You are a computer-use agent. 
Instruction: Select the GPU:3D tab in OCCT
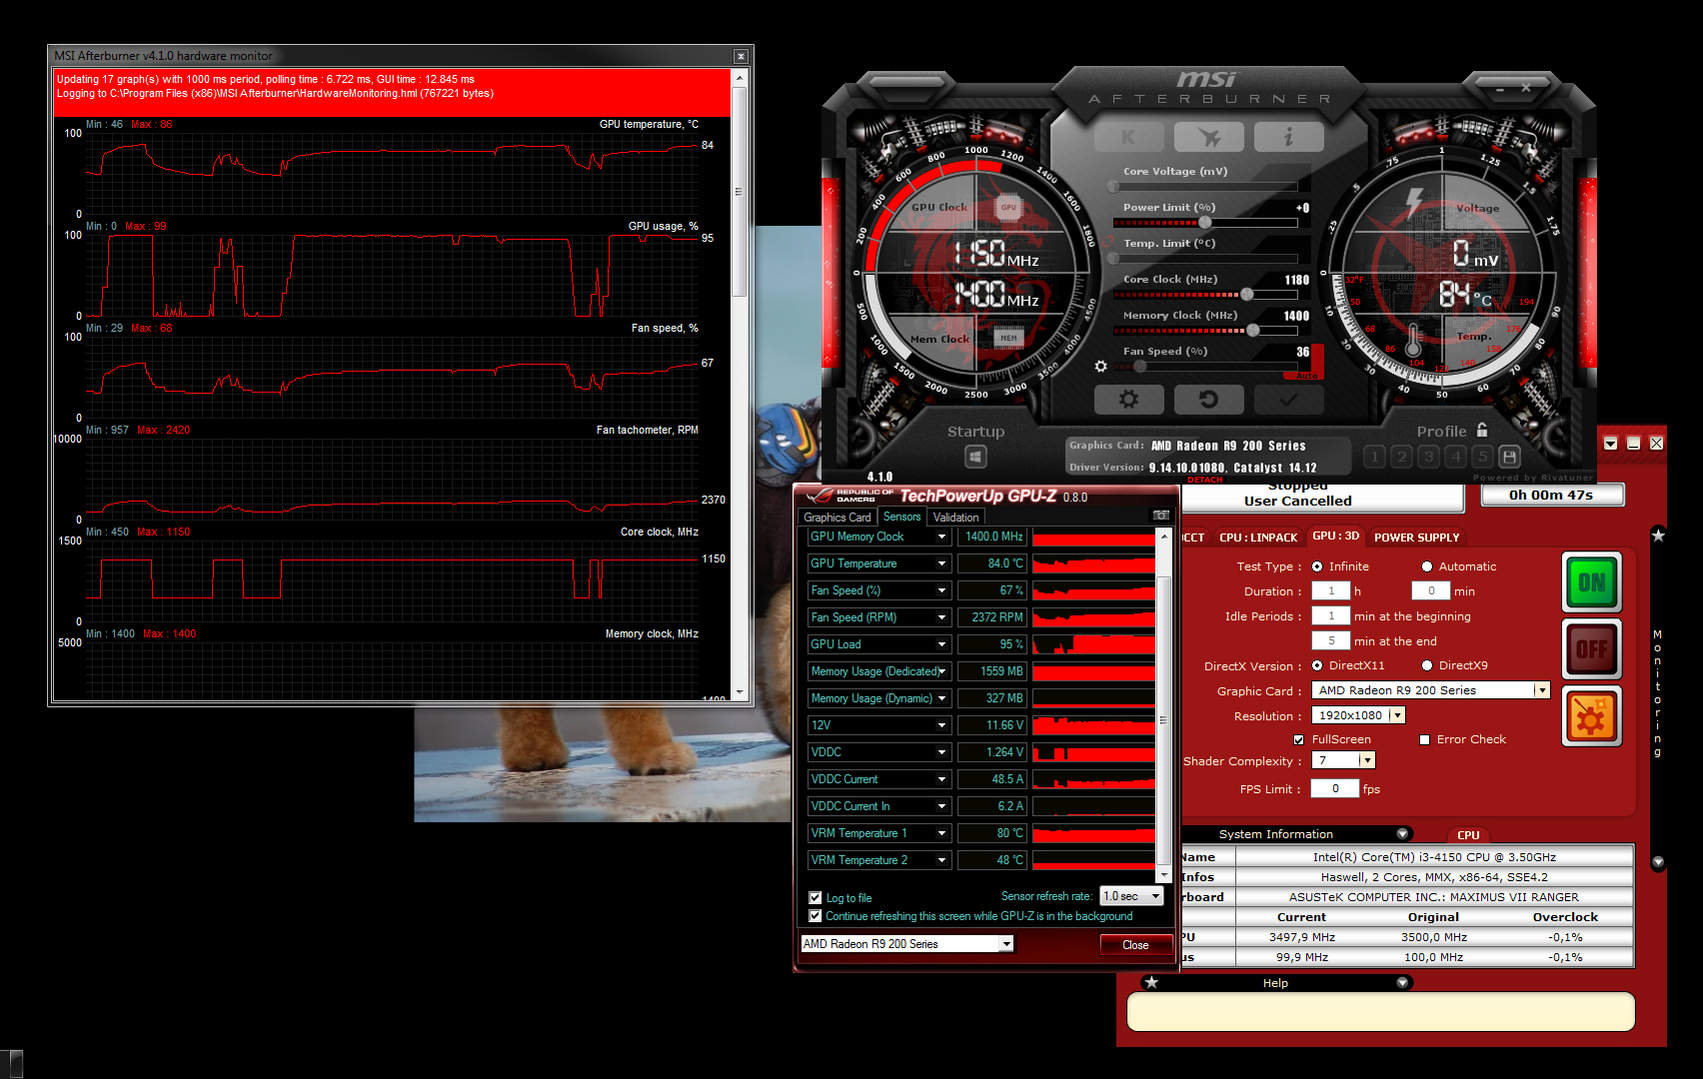pyautogui.click(x=1336, y=536)
